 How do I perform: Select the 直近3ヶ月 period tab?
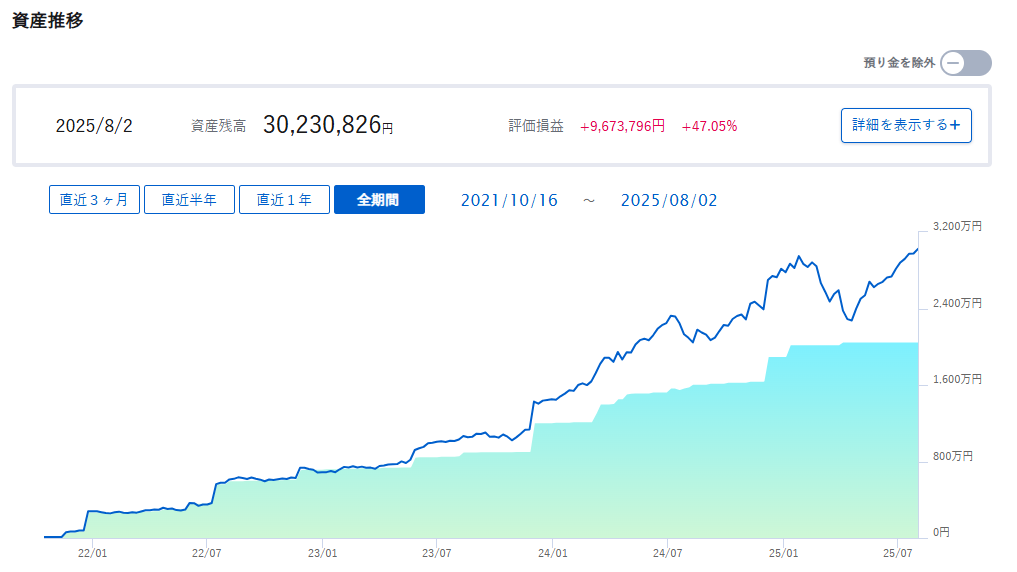94,200
